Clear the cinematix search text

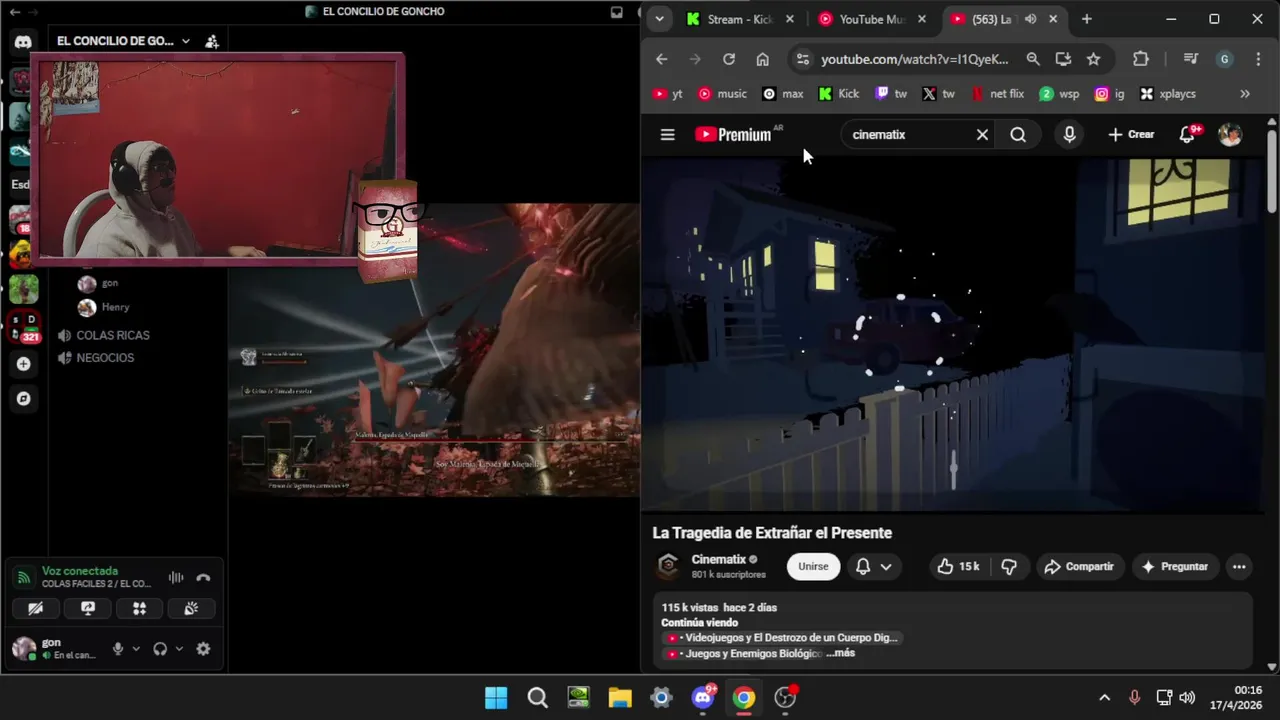click(x=982, y=135)
